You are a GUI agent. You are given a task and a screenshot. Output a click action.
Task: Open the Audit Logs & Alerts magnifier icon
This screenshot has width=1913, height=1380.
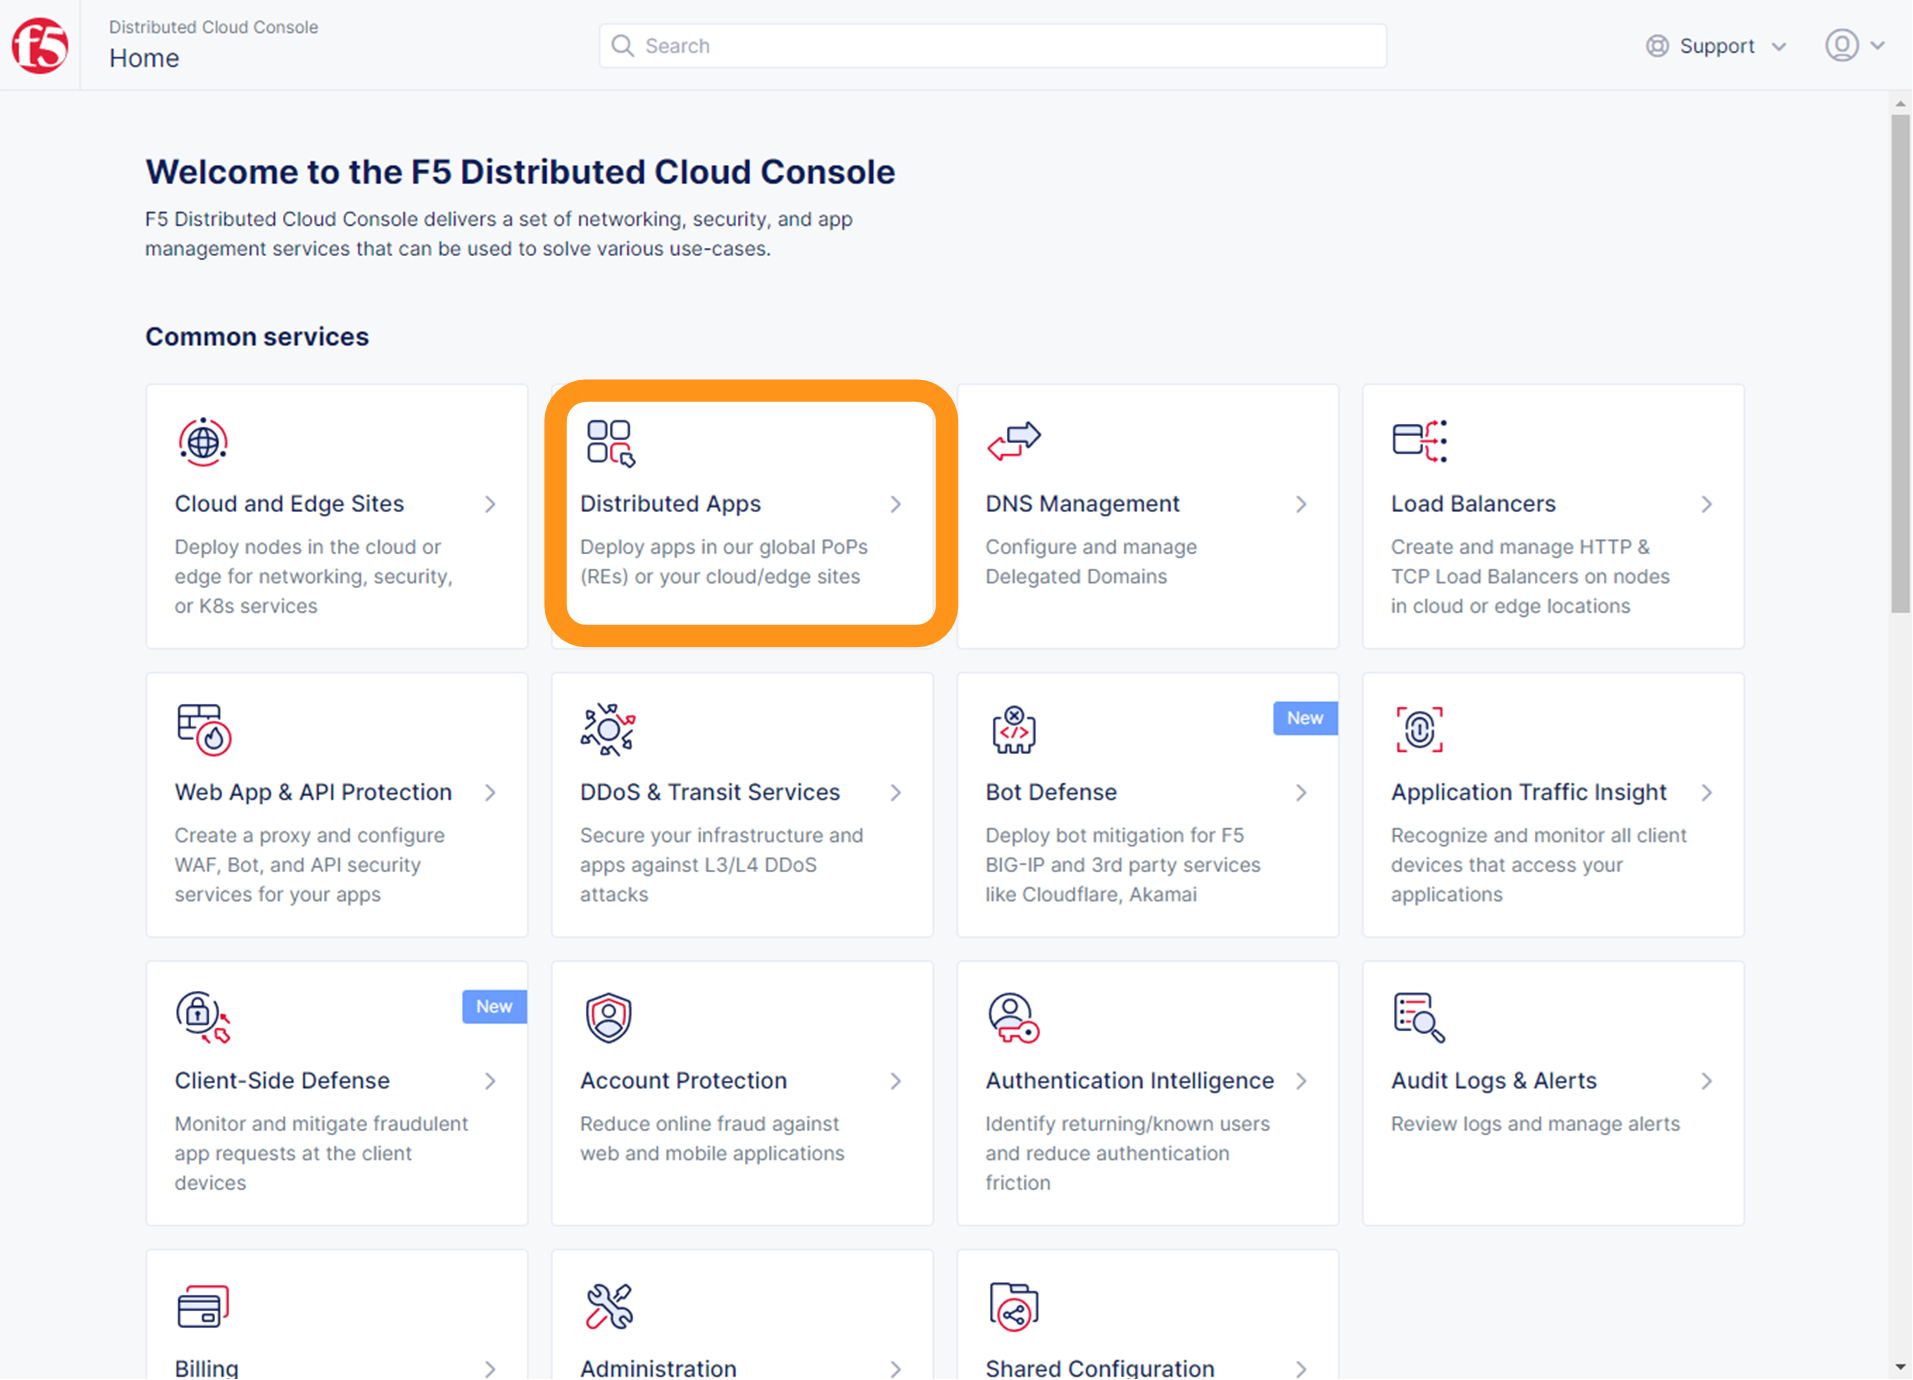(1419, 1018)
